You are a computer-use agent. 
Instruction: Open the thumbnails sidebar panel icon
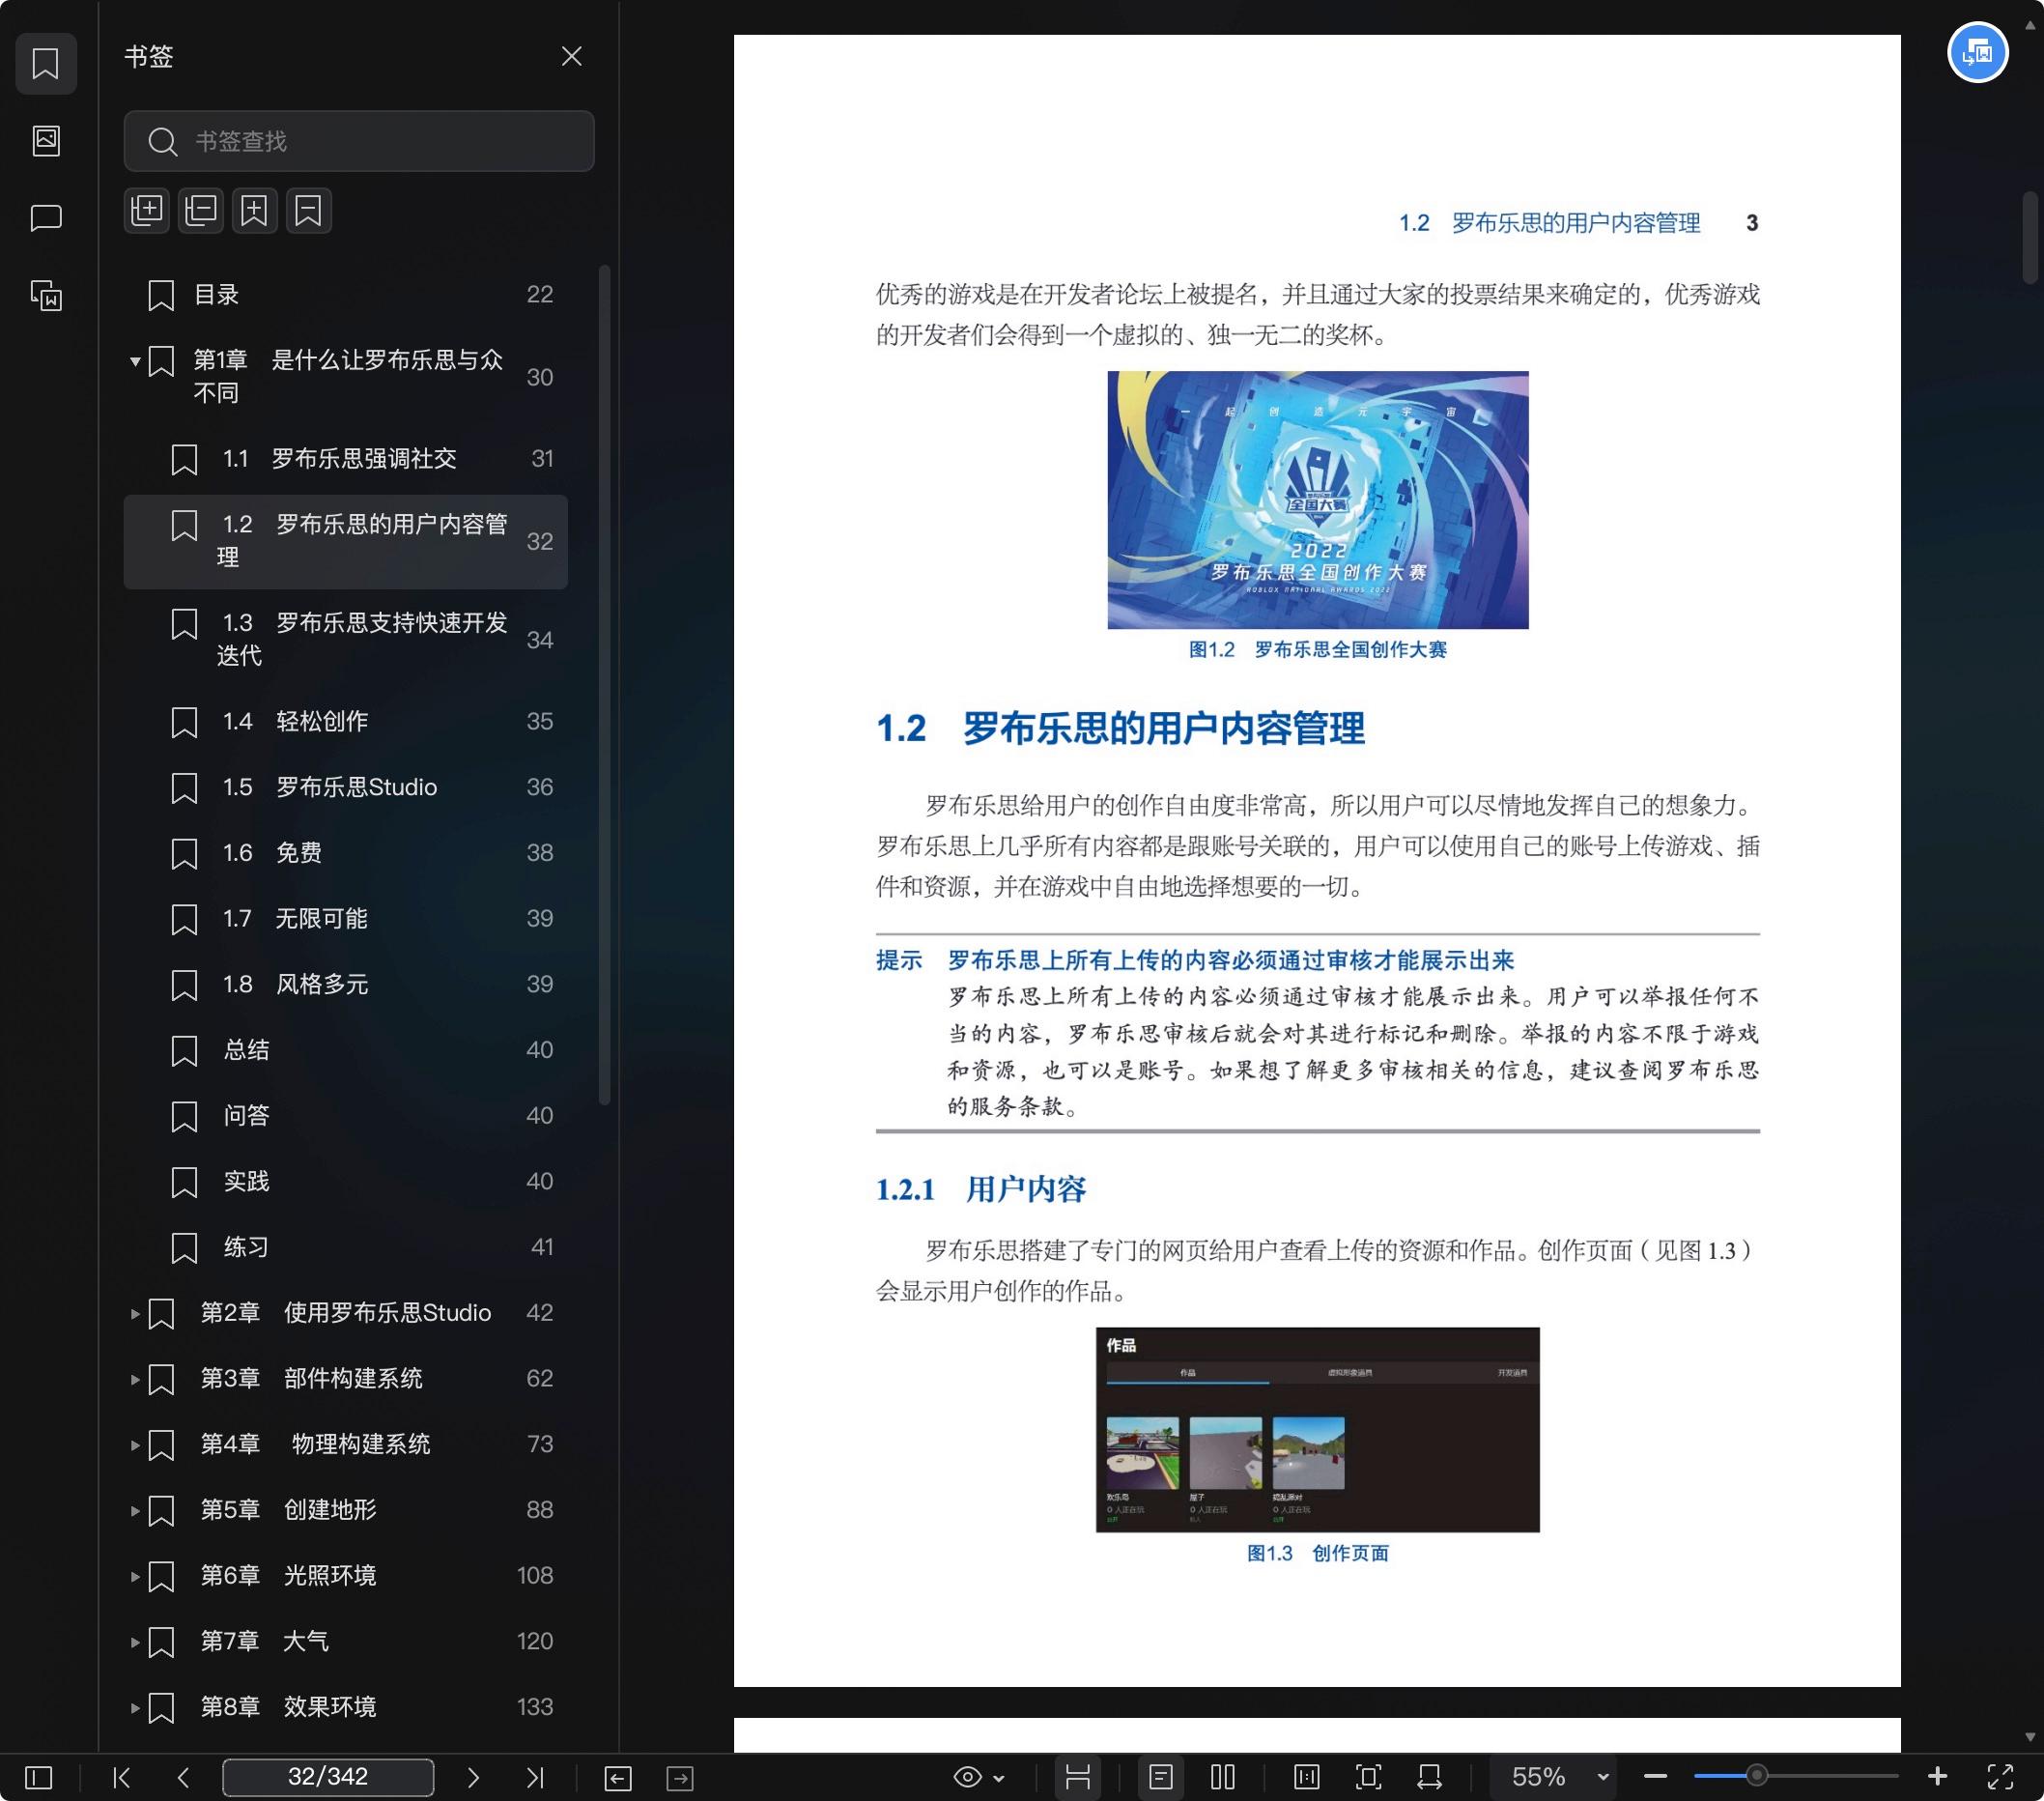(46, 141)
